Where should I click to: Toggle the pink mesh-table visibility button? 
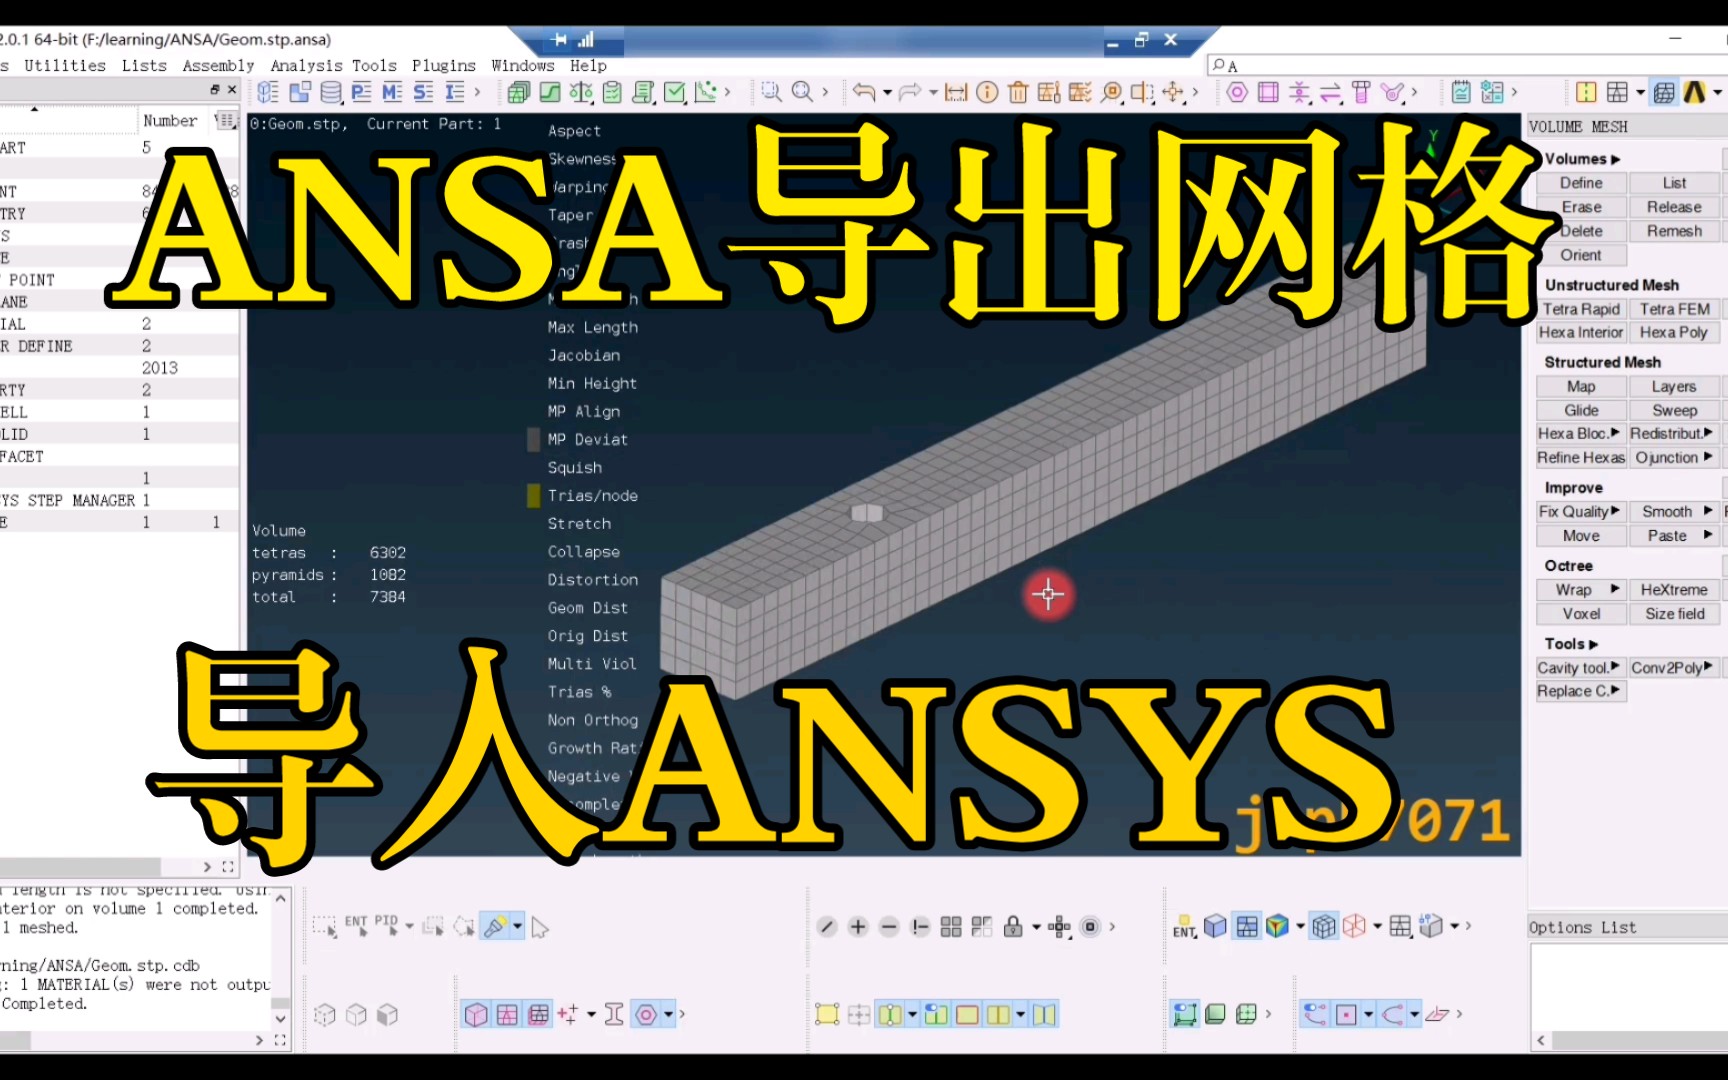point(507,1015)
